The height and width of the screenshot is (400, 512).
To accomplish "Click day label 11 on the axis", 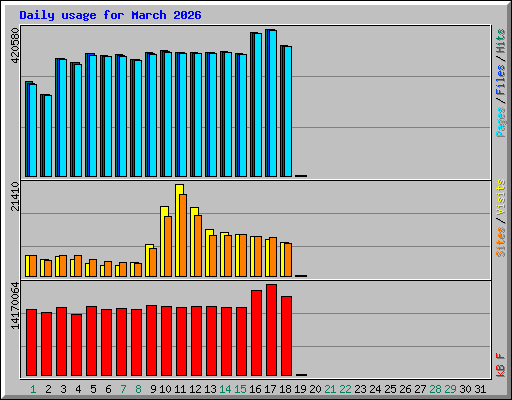I will 180,389.
